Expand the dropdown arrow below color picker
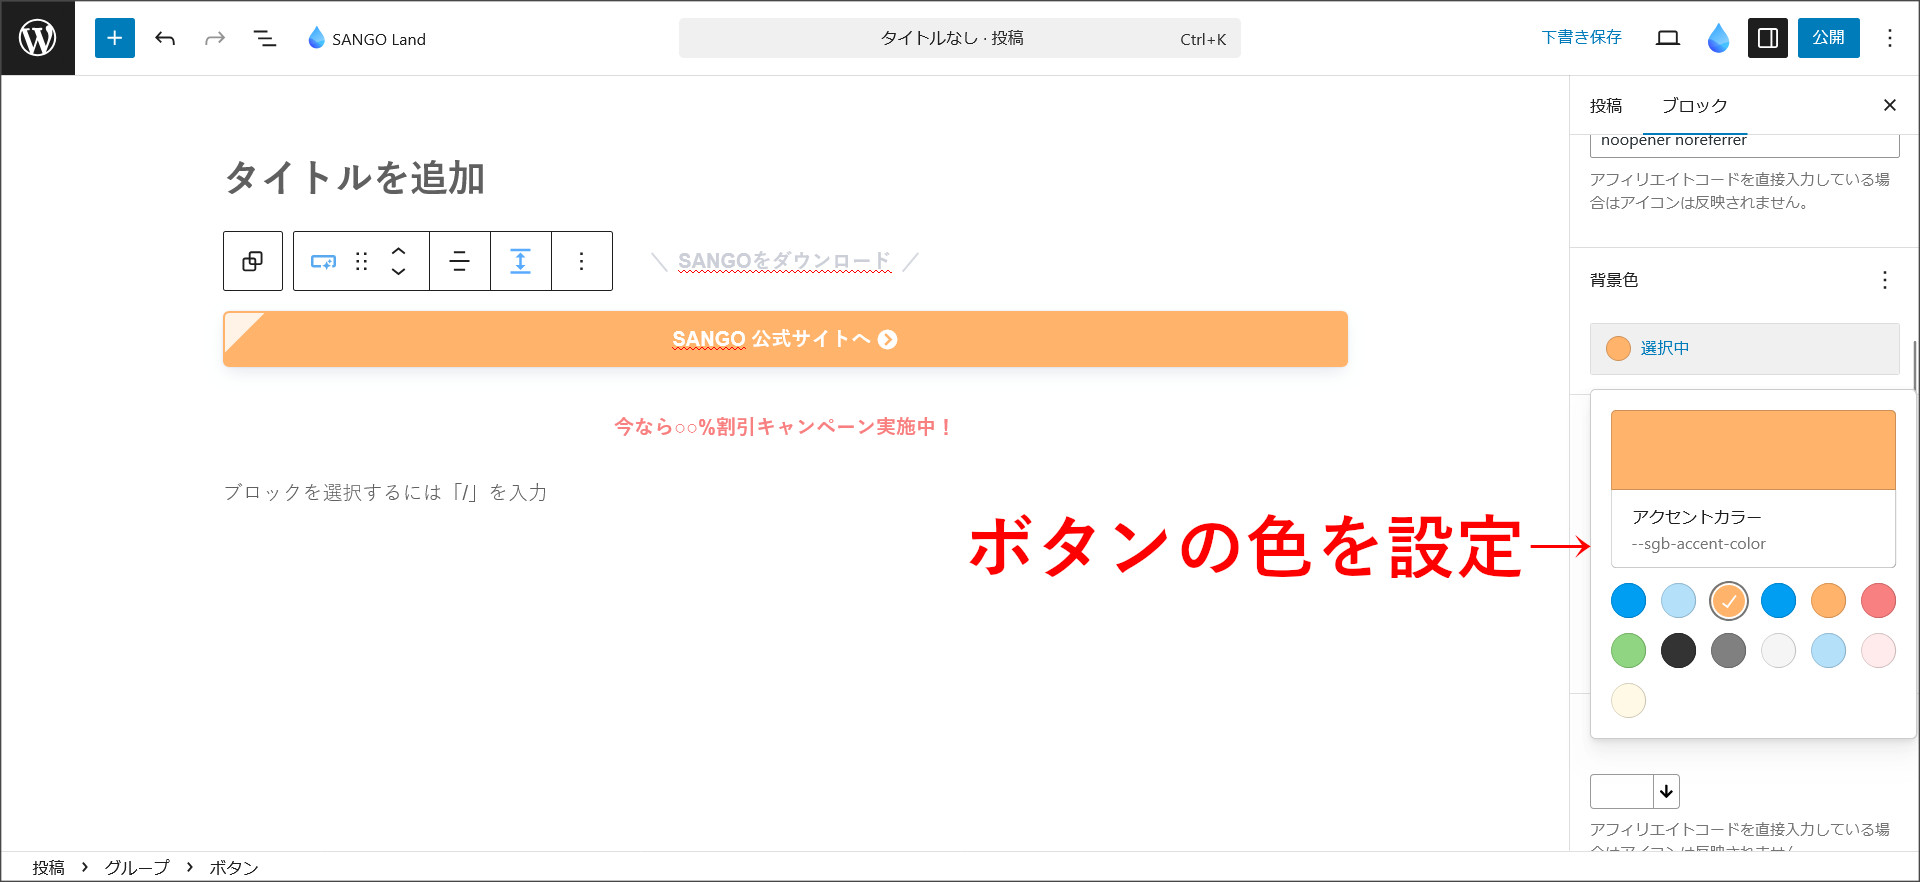 pos(1666,791)
